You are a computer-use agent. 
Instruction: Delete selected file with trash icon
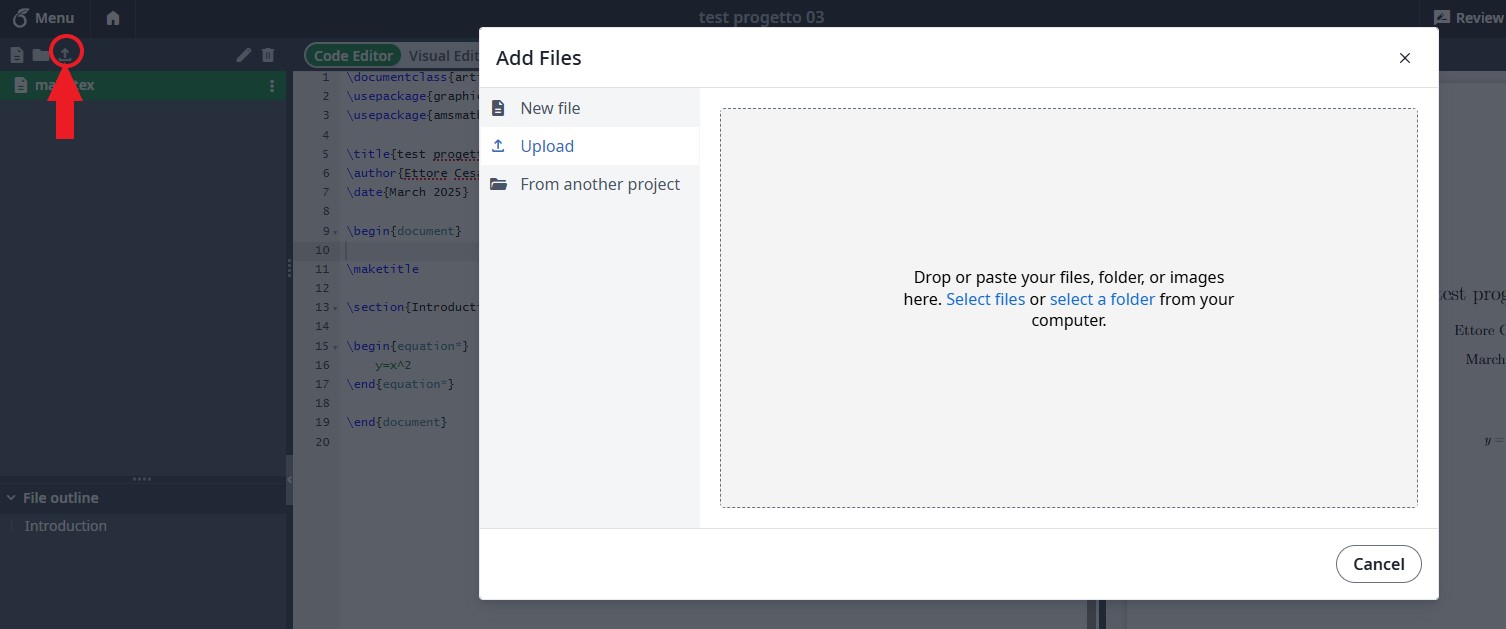click(268, 55)
